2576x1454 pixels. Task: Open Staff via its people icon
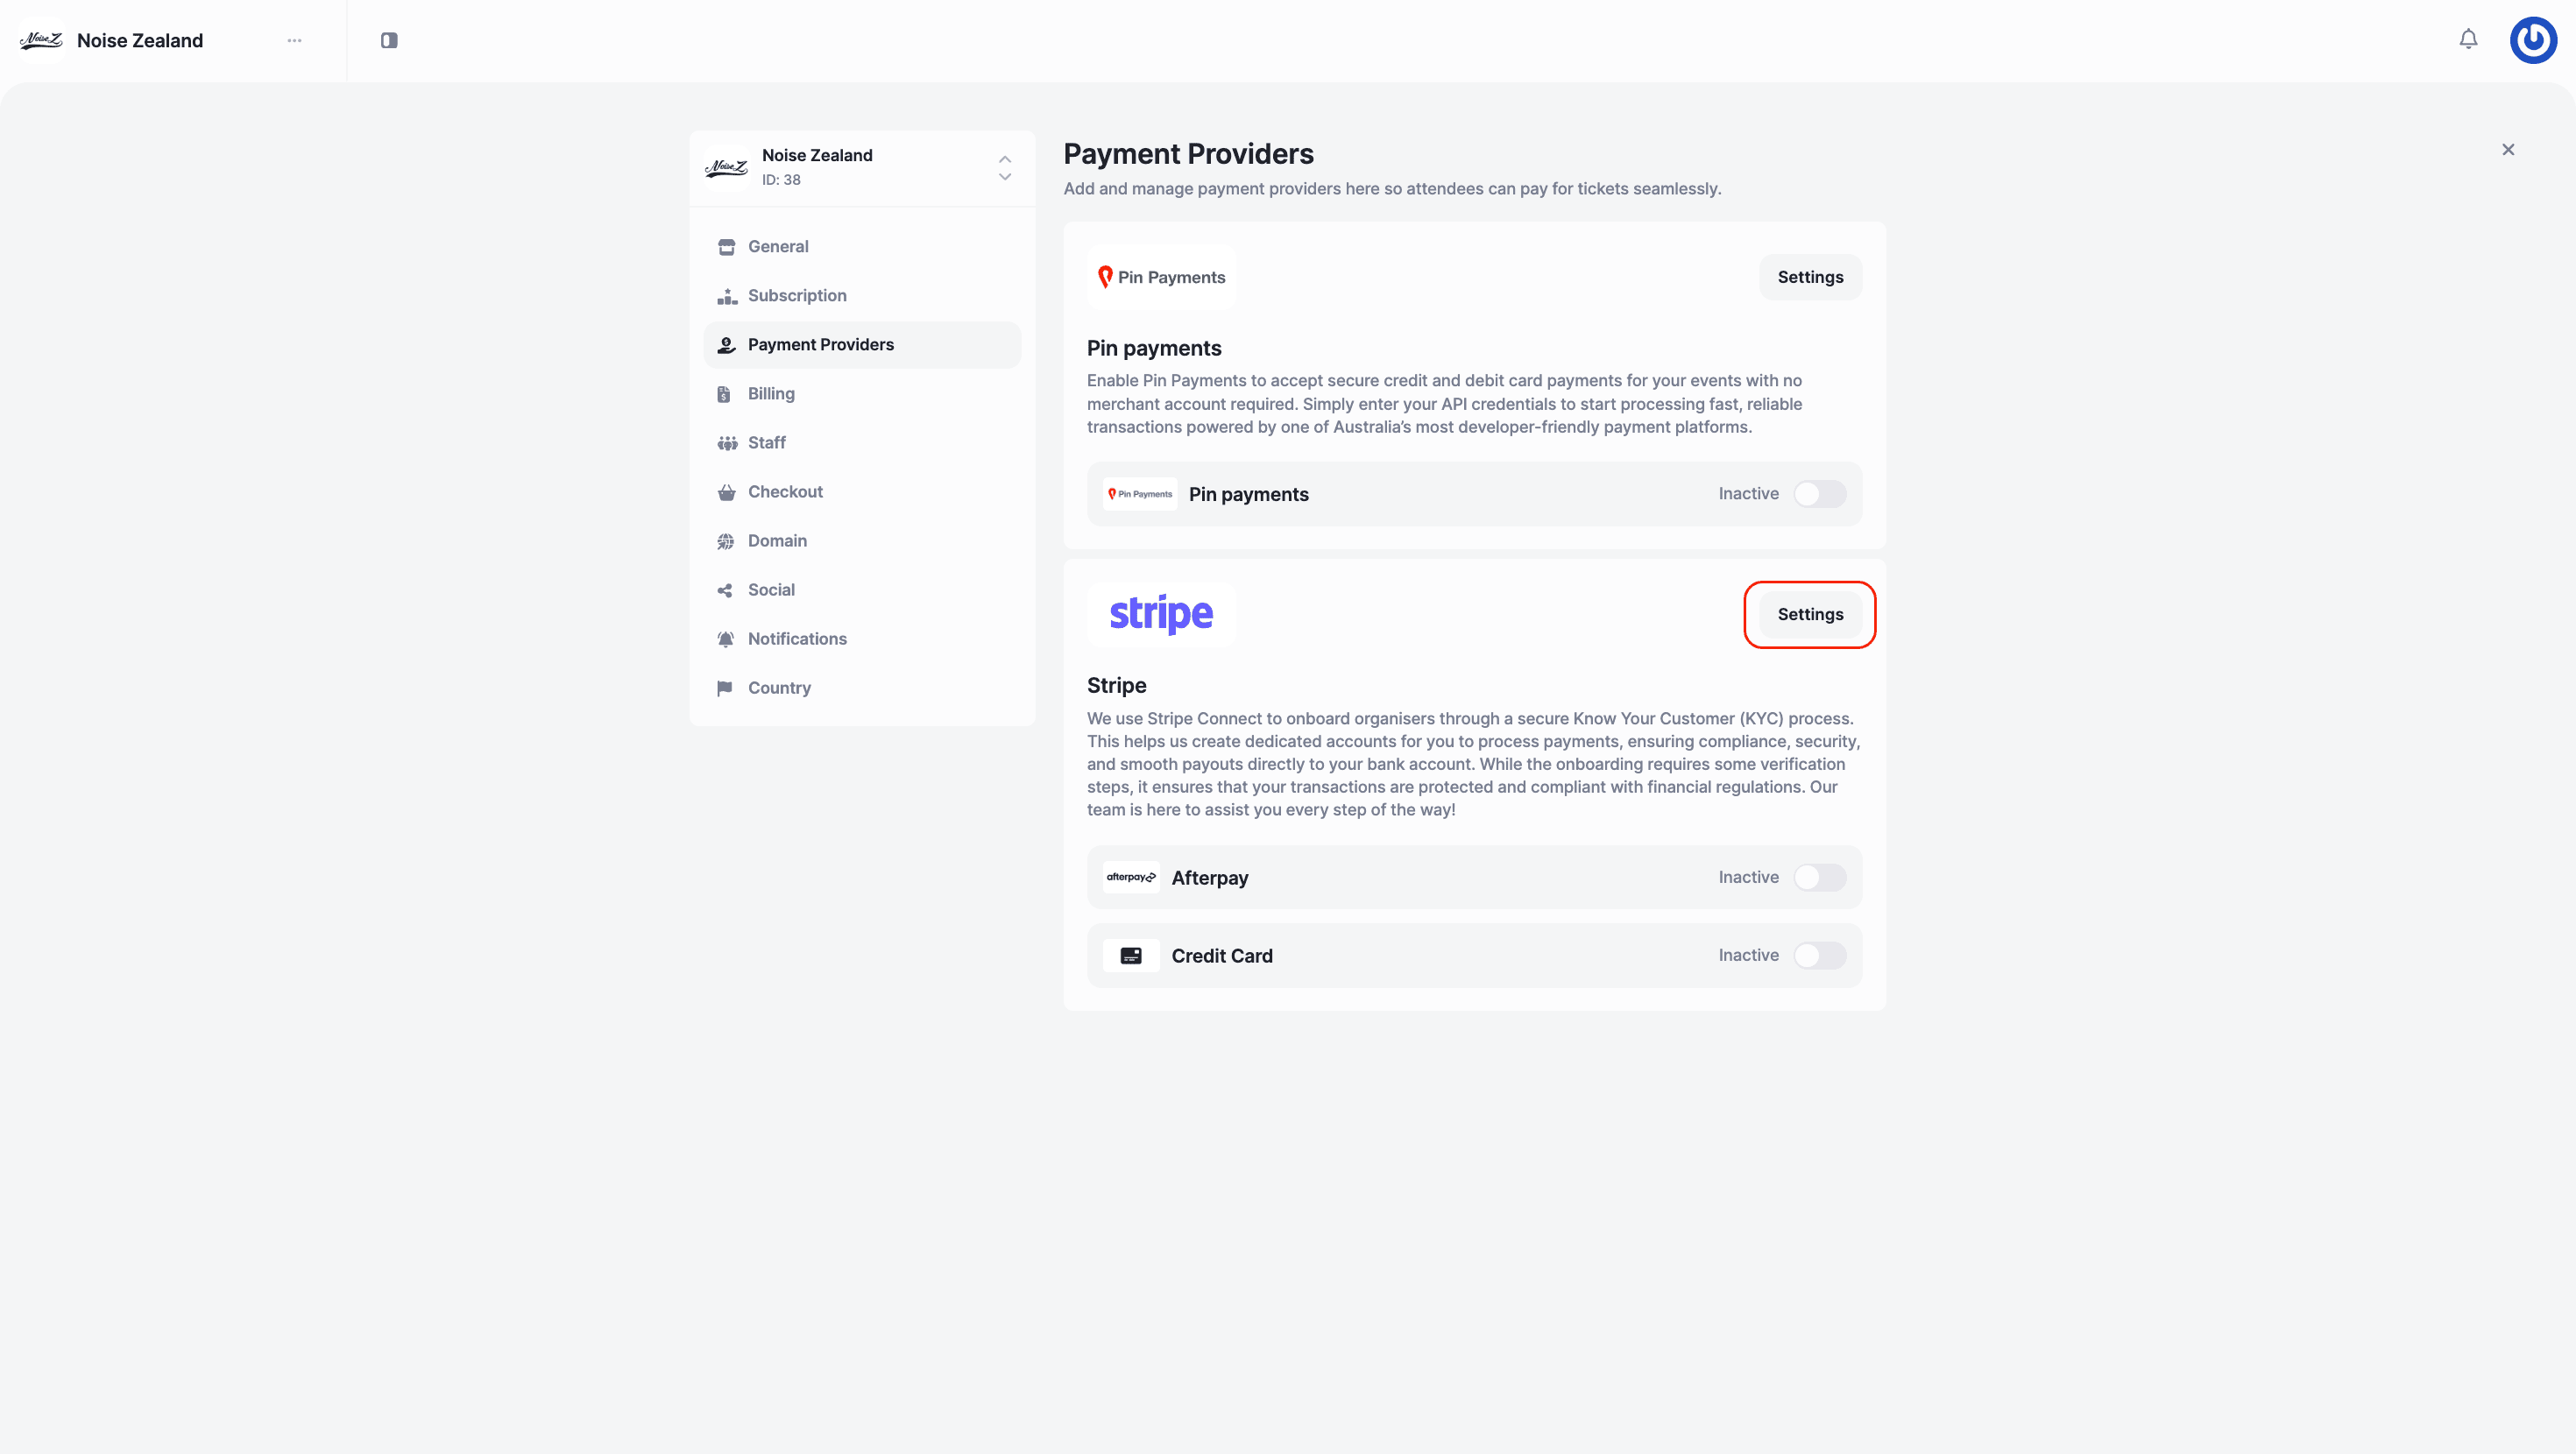tap(727, 443)
